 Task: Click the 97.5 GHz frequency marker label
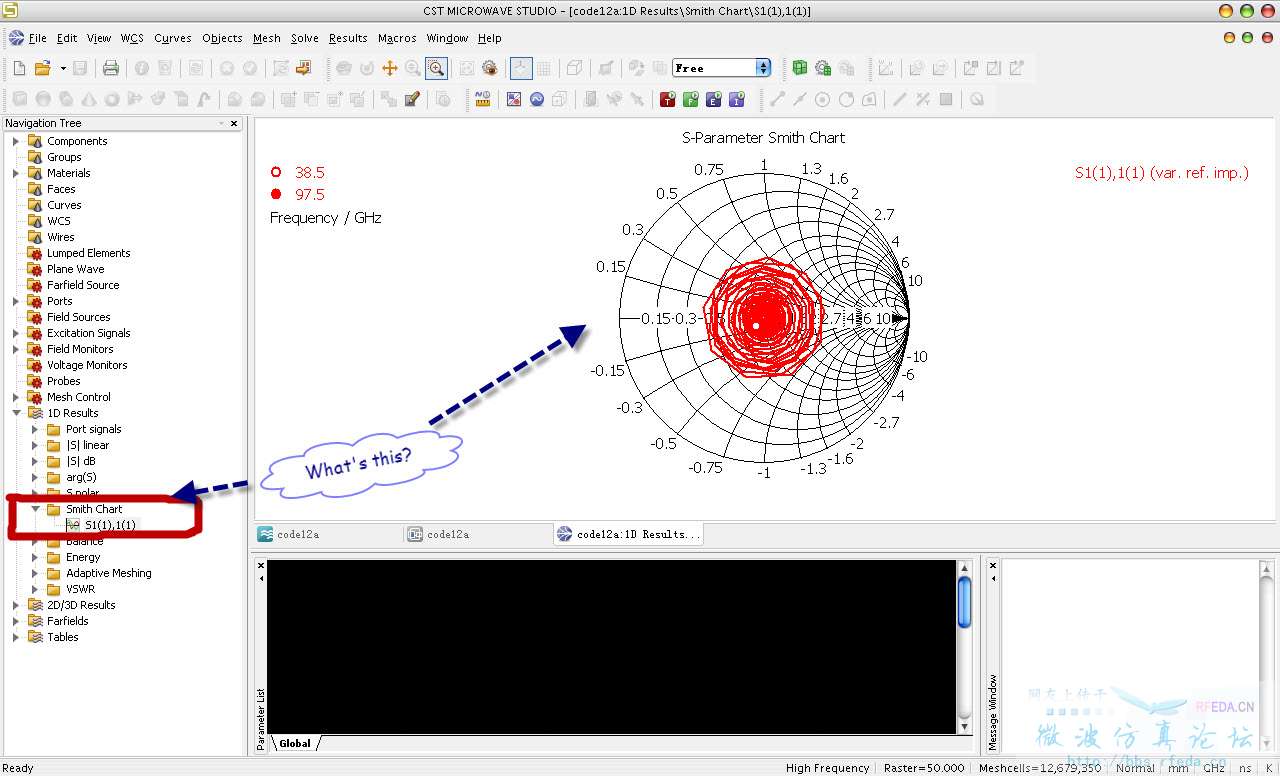pos(310,194)
